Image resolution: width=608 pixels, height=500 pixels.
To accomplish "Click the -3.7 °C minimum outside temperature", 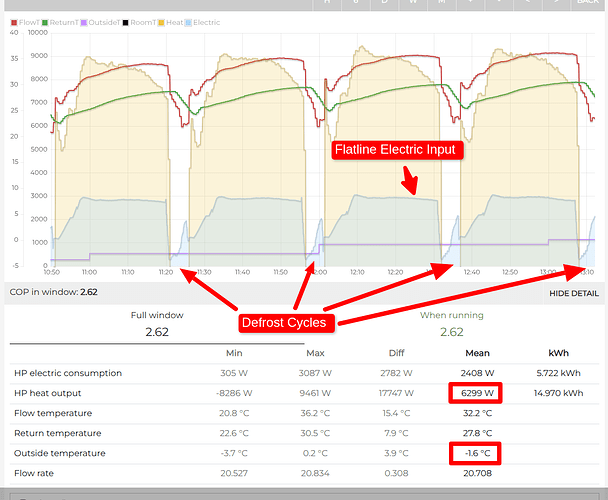I will pyautogui.click(x=234, y=453).
